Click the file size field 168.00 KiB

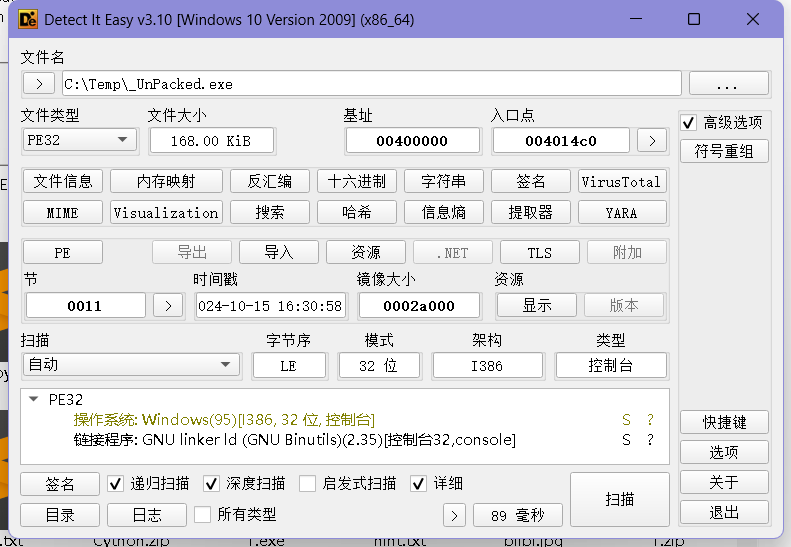[211, 141]
